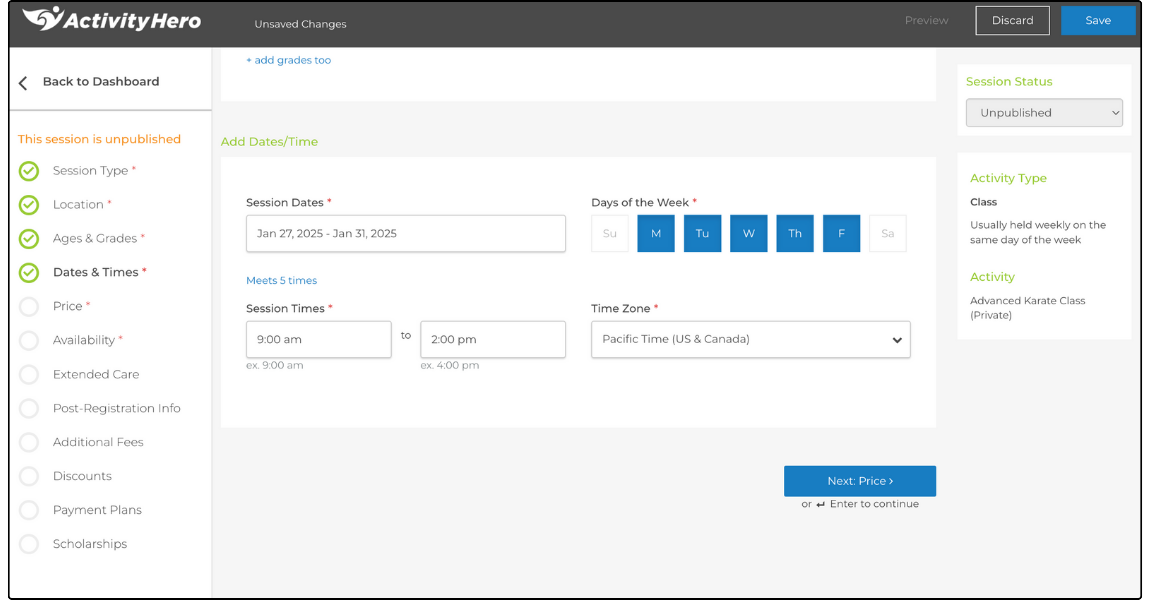Click the add grades too link
The width and height of the screenshot is (1151, 600).
tap(288, 60)
